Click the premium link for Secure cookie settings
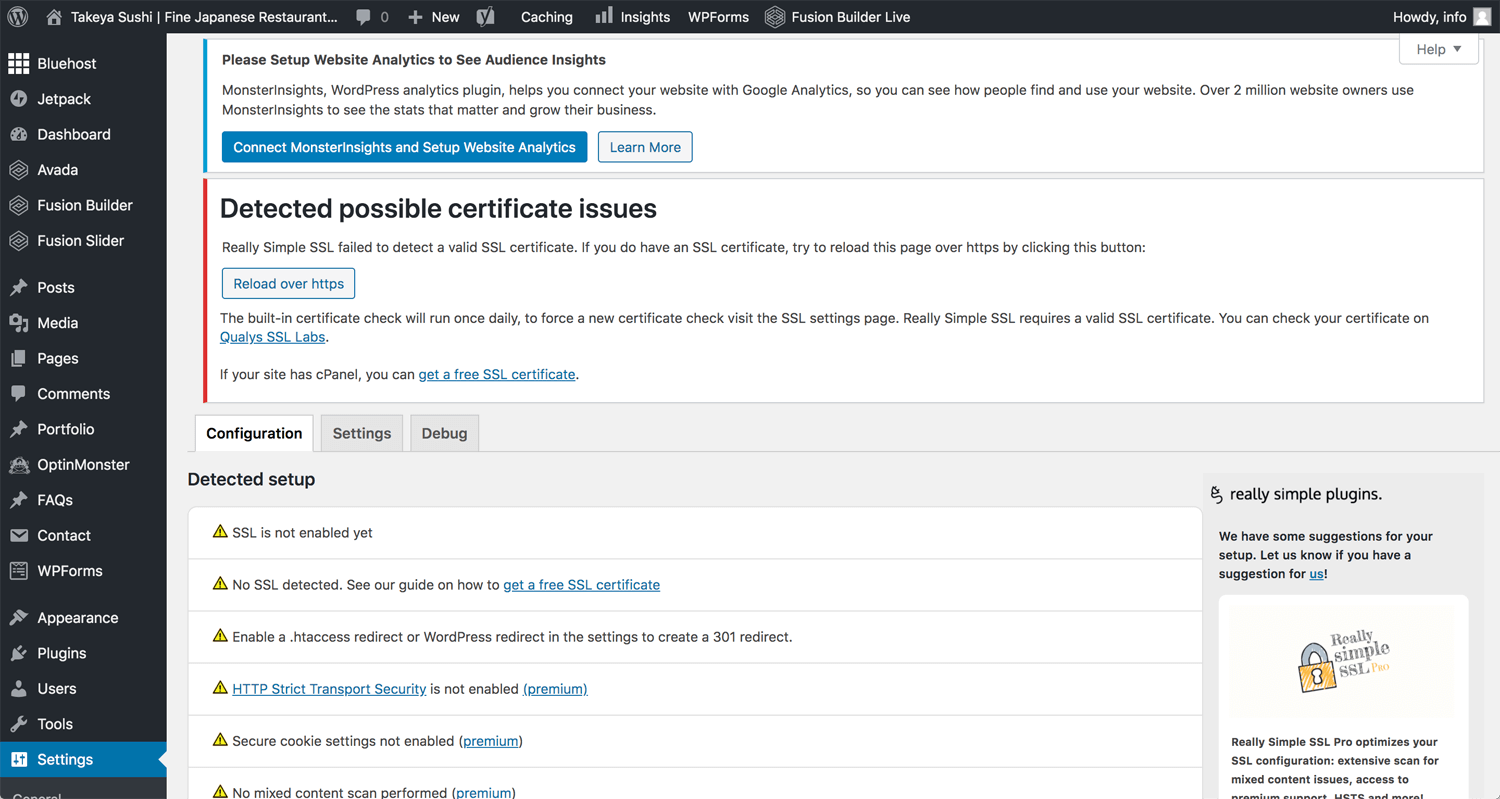This screenshot has height=799, width=1500. click(490, 741)
